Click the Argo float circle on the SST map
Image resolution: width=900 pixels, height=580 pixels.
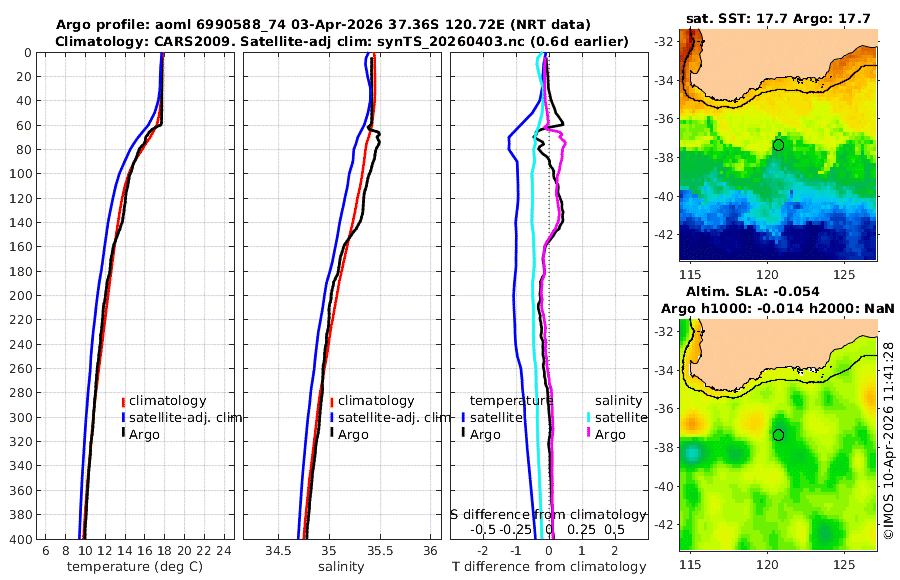tap(778, 145)
